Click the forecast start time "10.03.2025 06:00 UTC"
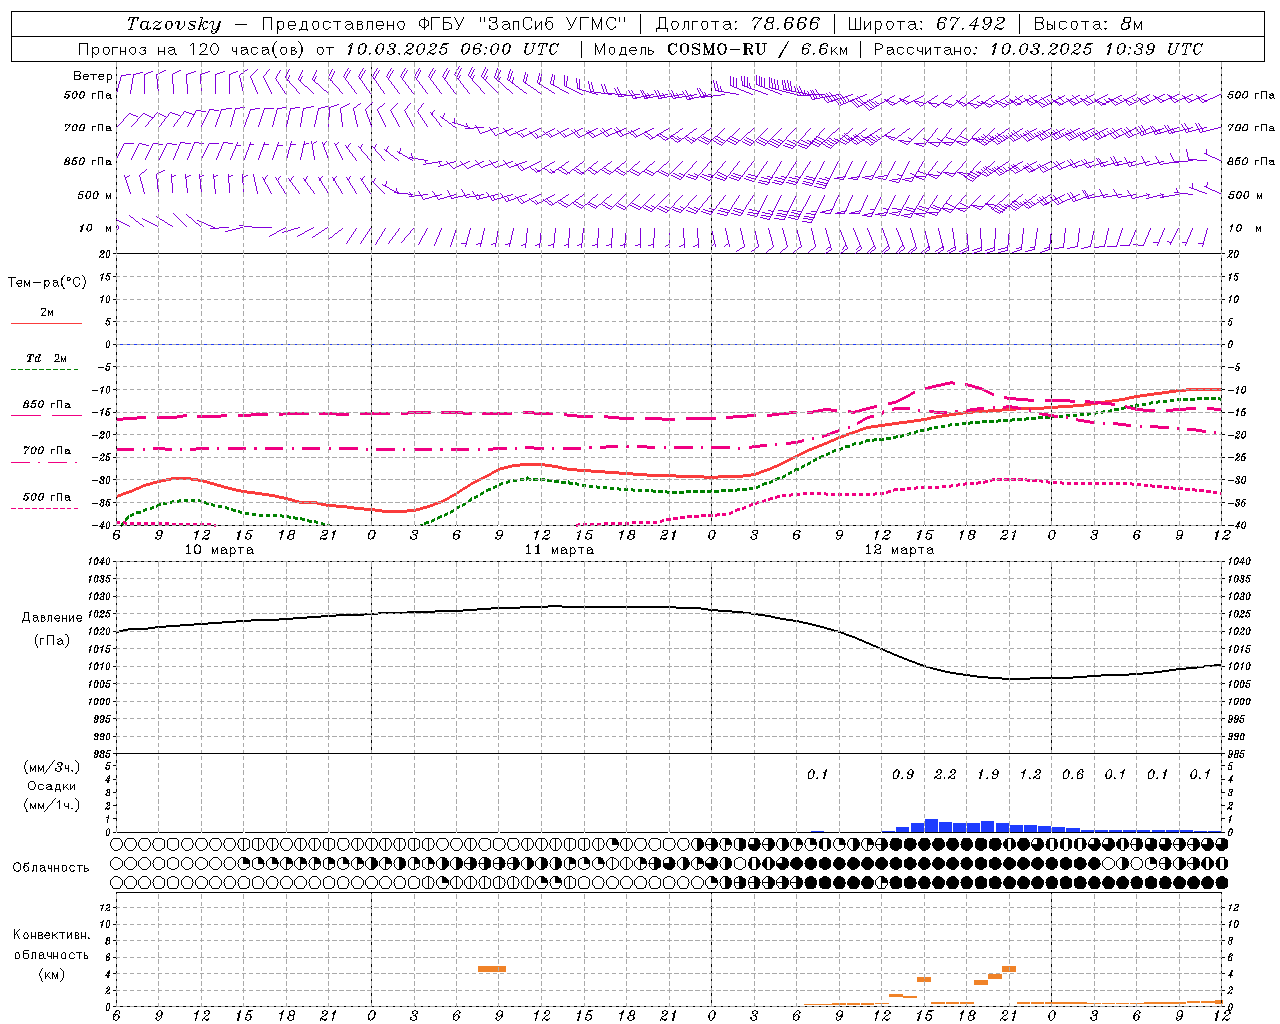 point(452,49)
